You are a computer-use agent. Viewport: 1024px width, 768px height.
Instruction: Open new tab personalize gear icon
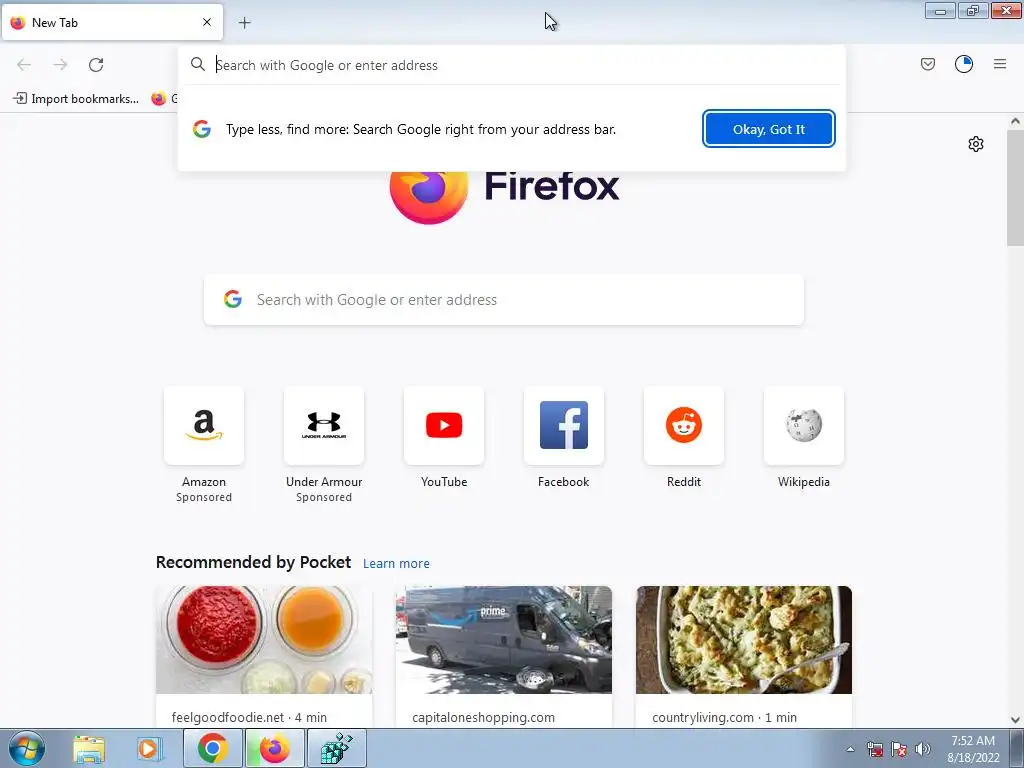click(x=976, y=144)
